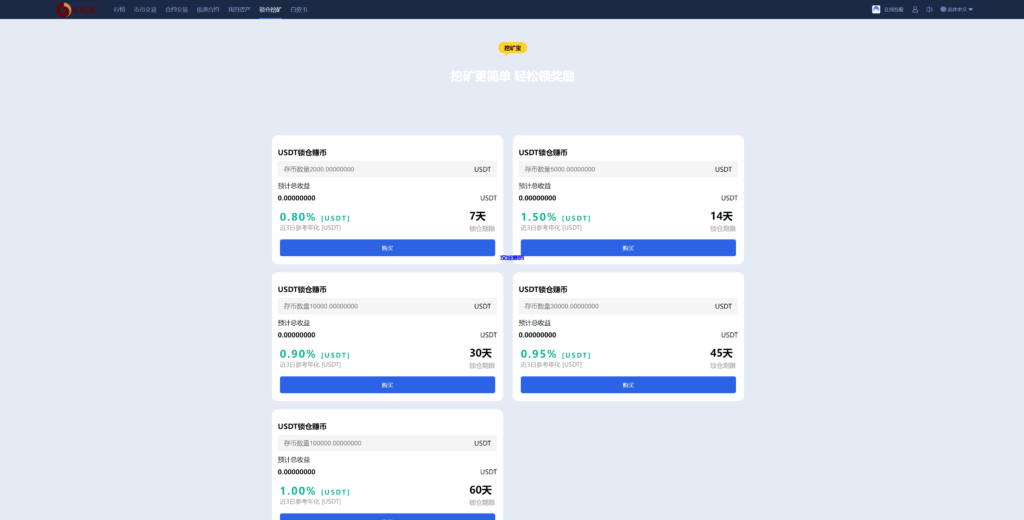Purchase the 45天 0.95% plan
The height and width of the screenshot is (520, 1024).
[628, 385]
